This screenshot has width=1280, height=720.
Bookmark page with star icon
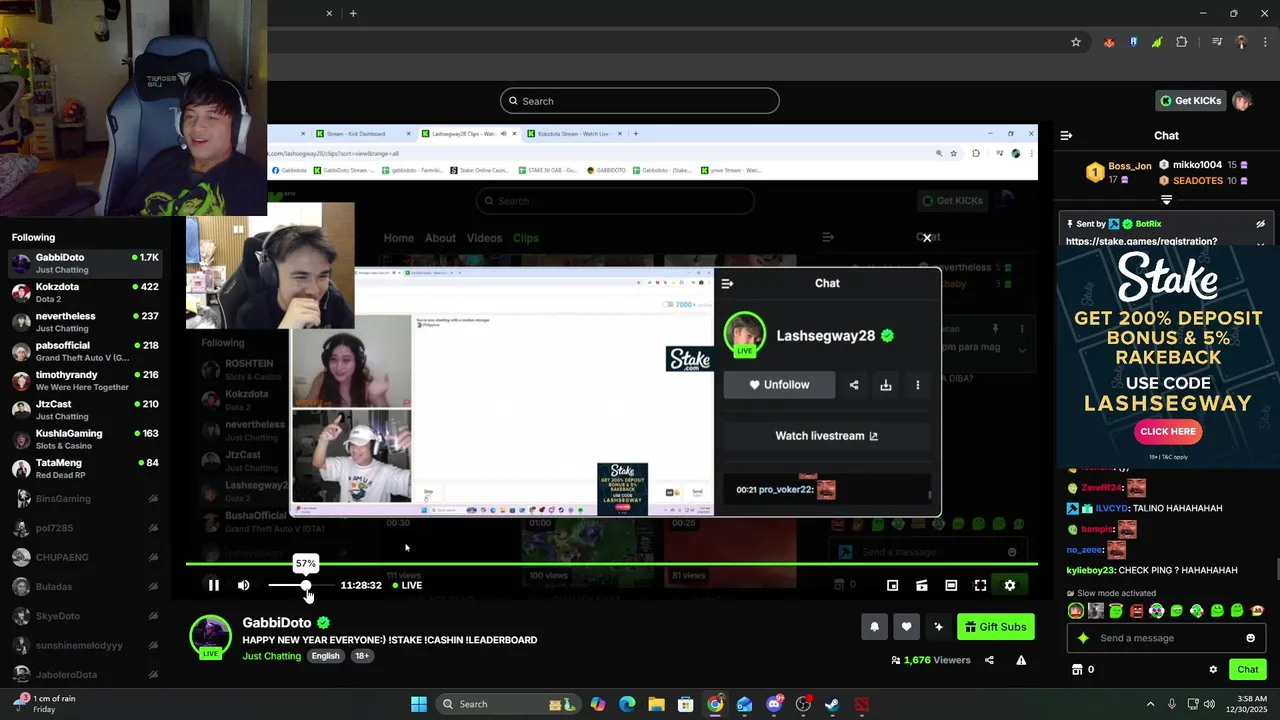click(1076, 42)
